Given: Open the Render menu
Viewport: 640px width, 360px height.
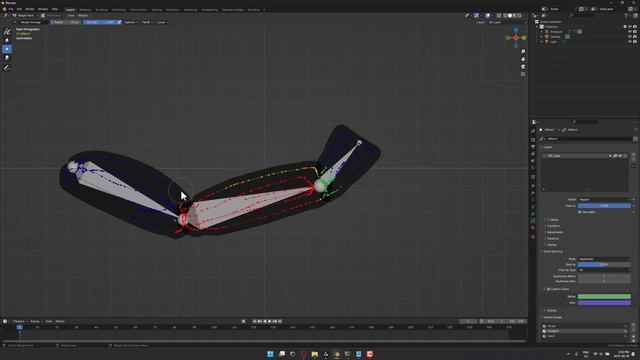Looking at the screenshot, I should point(30,9).
